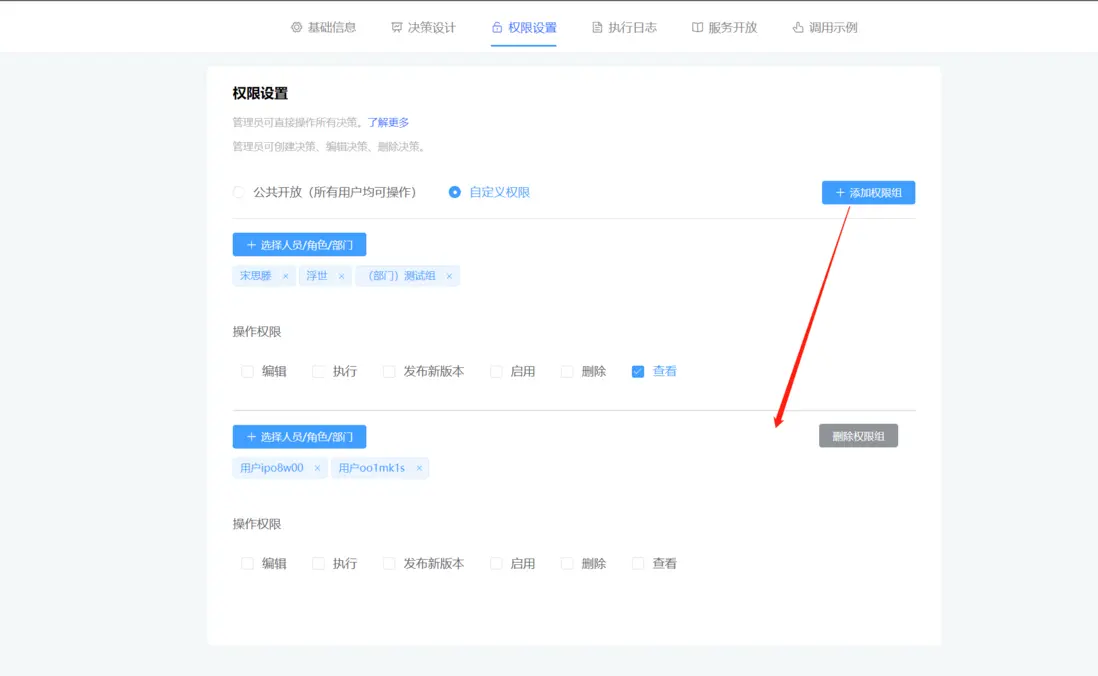The width and height of the screenshot is (1098, 676).
Task: Remove the 浮世 tag via its x icon
Action: (341, 275)
